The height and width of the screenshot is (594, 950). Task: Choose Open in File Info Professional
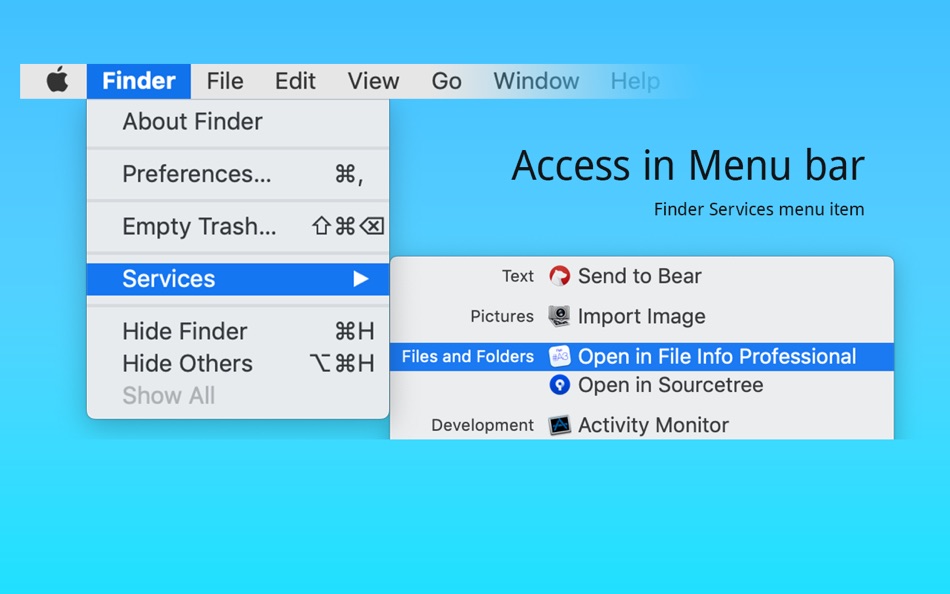[642, 356]
